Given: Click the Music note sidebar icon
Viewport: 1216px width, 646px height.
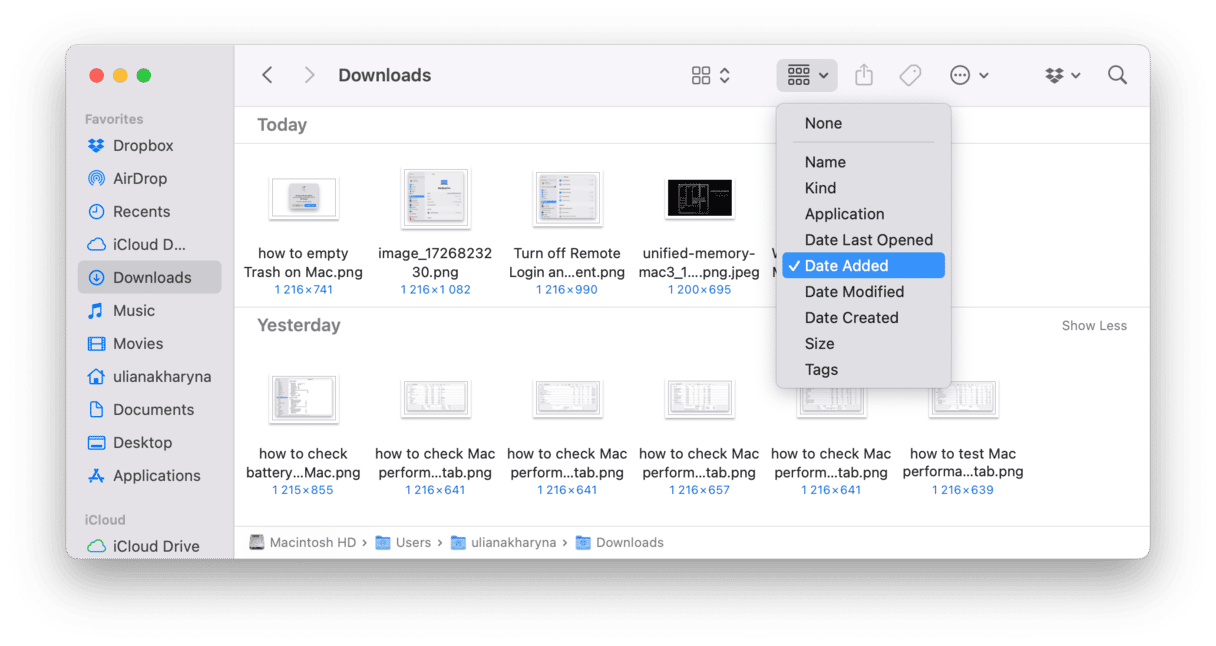Looking at the screenshot, I should (x=96, y=310).
